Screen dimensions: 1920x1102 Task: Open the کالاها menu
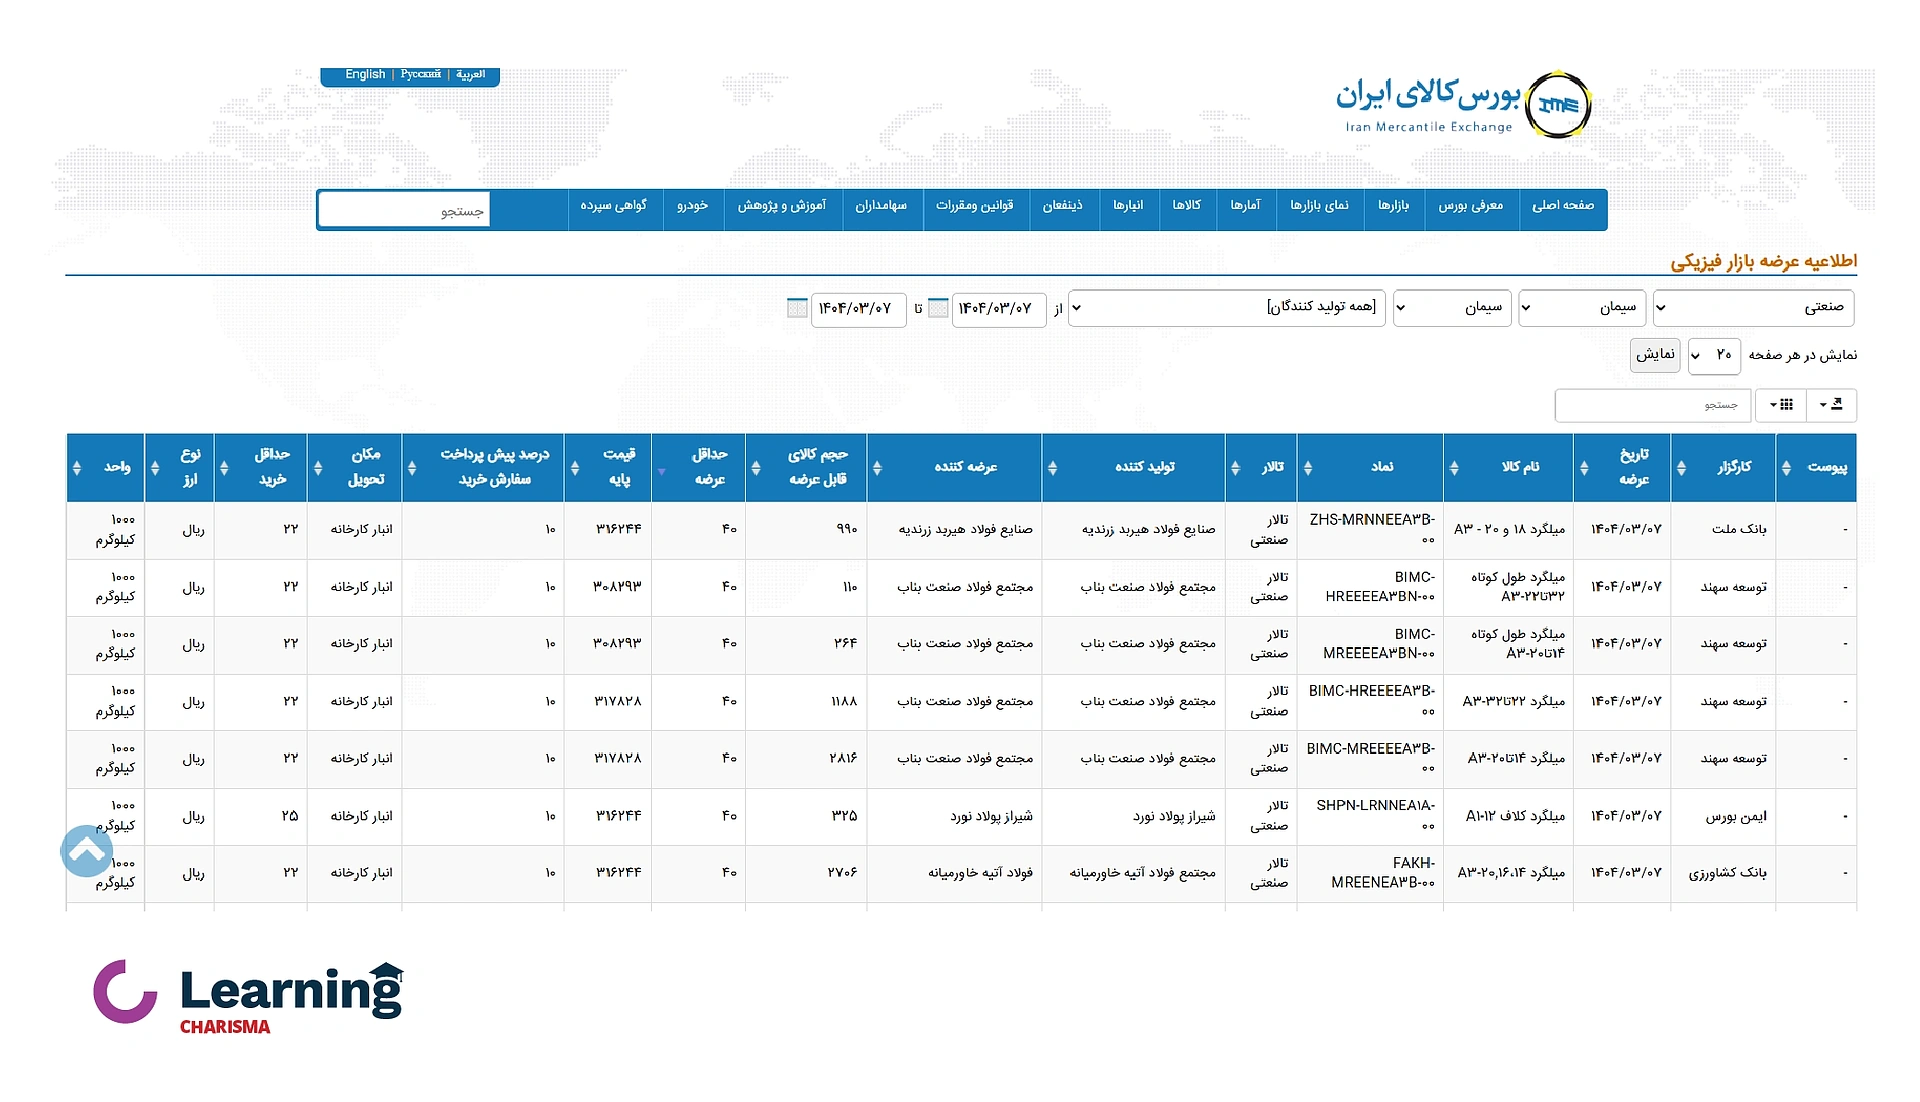point(1187,206)
